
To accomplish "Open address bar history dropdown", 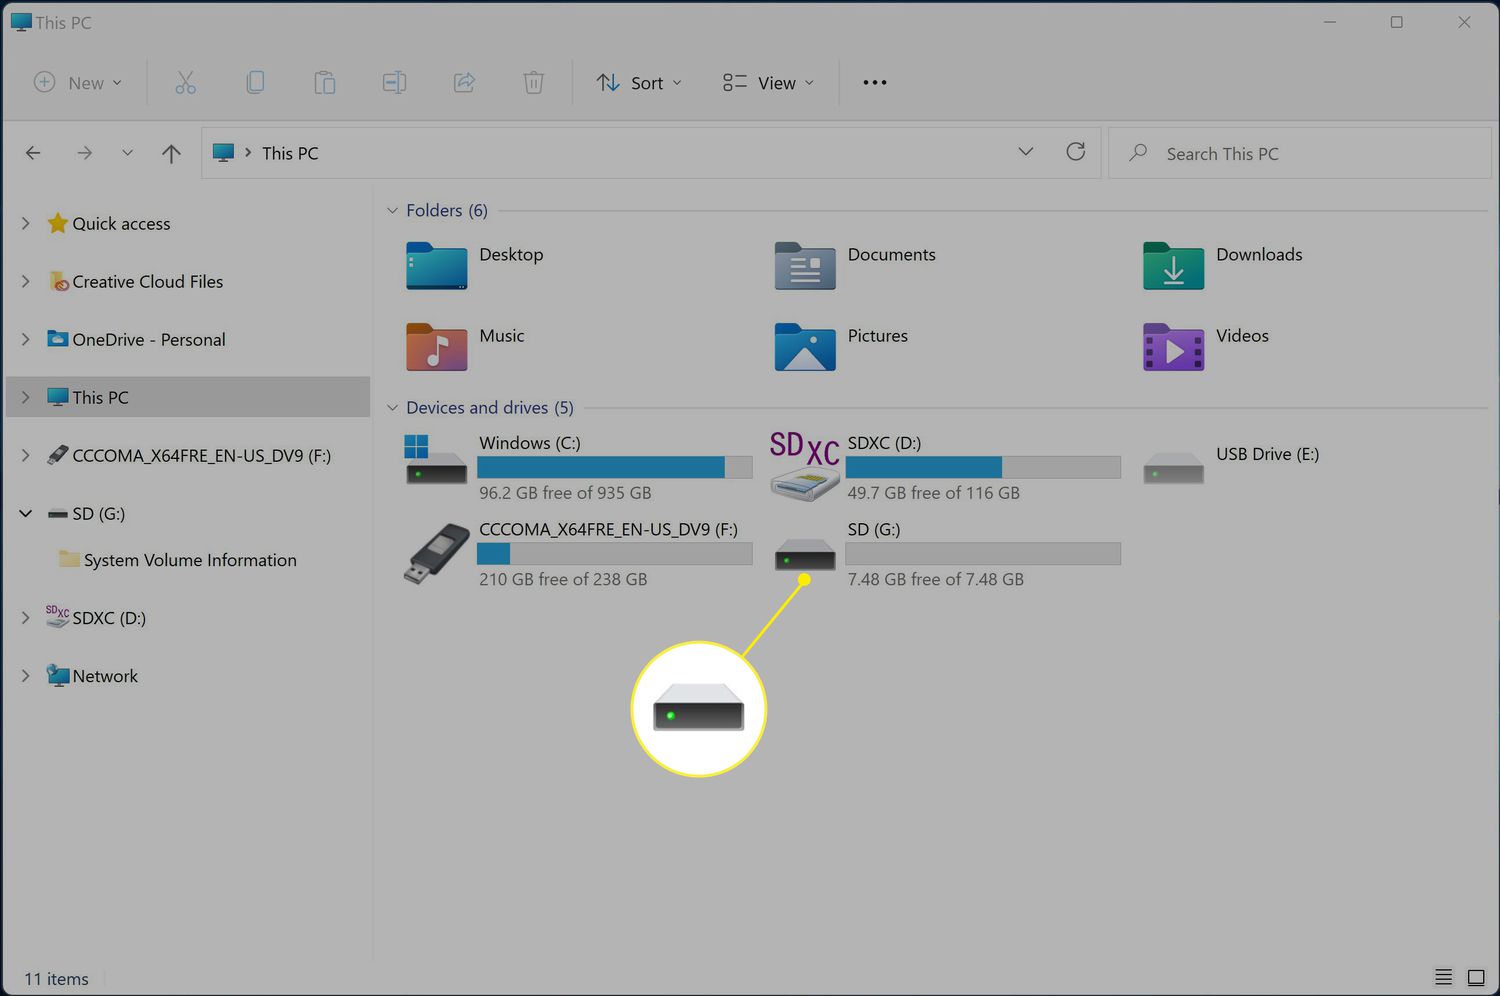I will [1026, 152].
